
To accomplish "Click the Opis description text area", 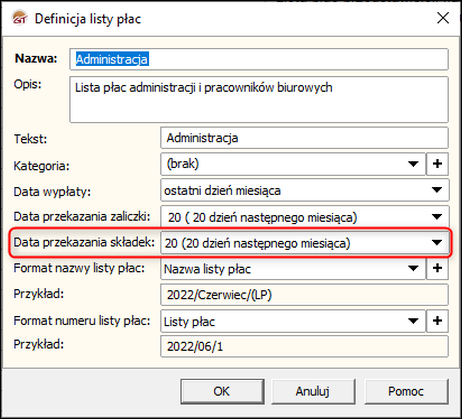I will [x=259, y=100].
